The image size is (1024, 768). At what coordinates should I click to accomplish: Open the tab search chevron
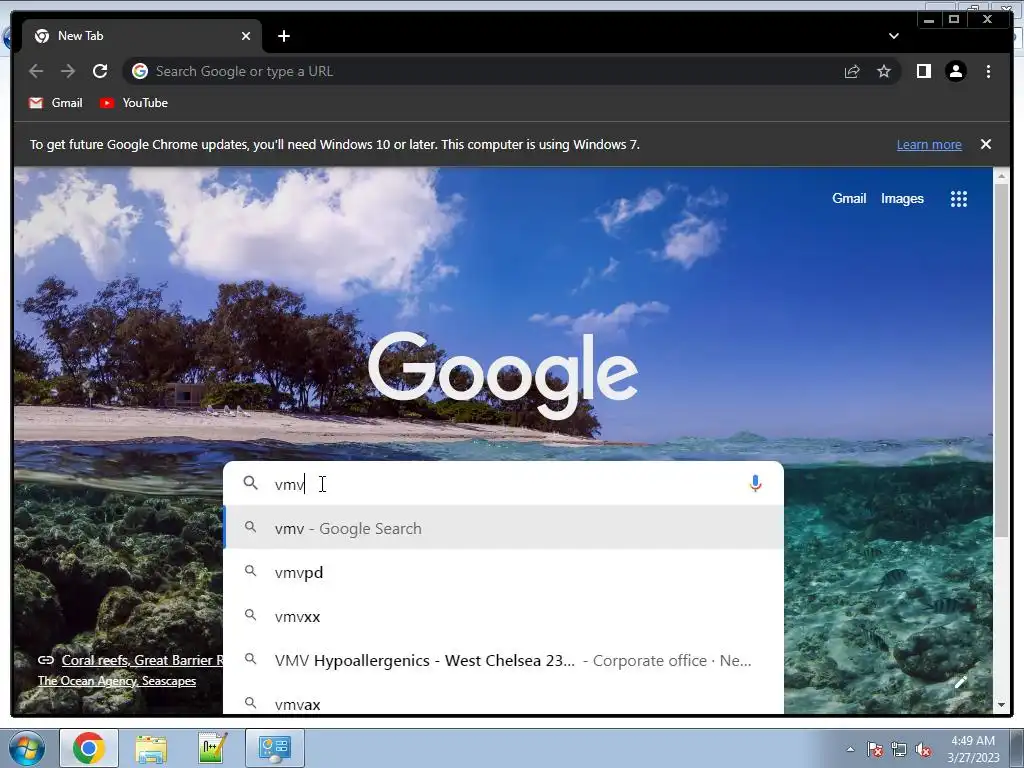pyautogui.click(x=893, y=36)
